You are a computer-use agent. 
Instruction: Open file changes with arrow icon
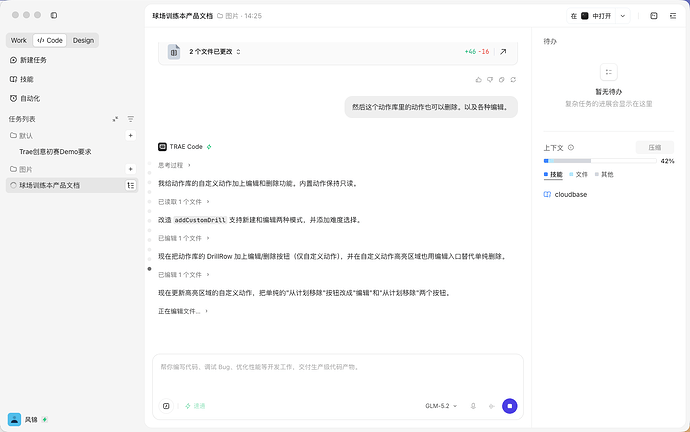point(503,52)
